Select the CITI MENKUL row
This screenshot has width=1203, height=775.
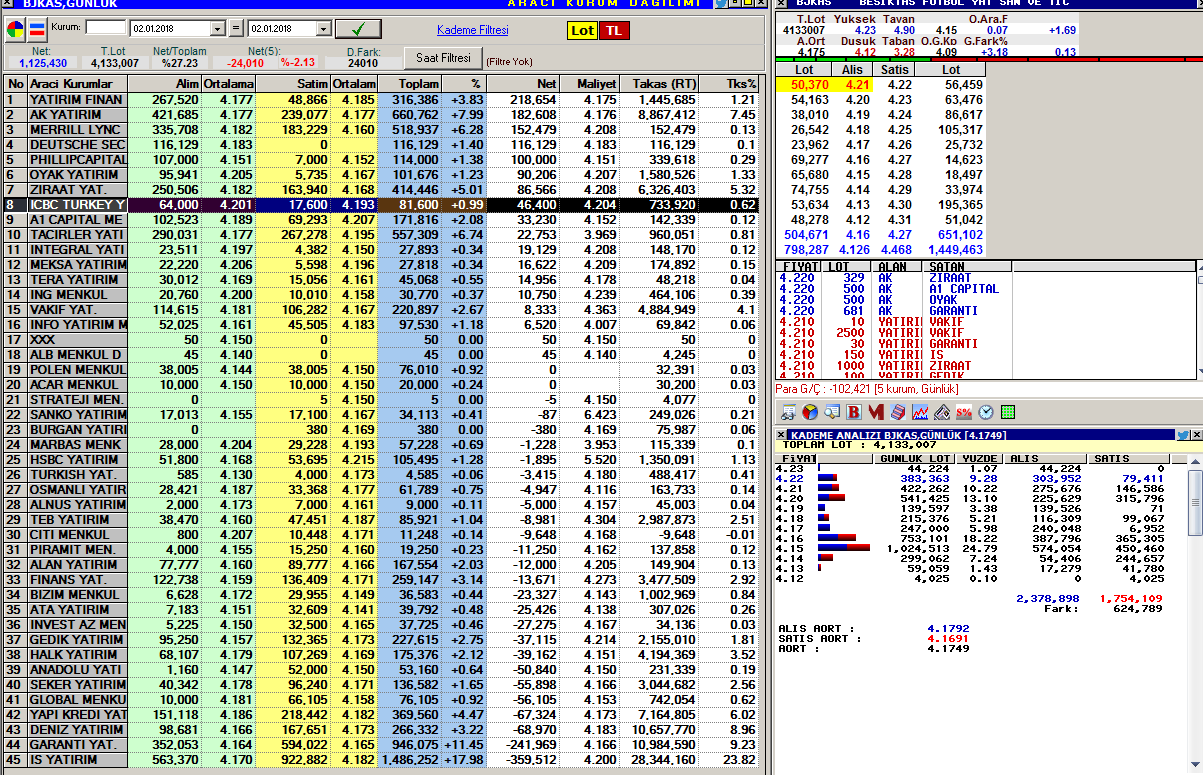[381, 535]
